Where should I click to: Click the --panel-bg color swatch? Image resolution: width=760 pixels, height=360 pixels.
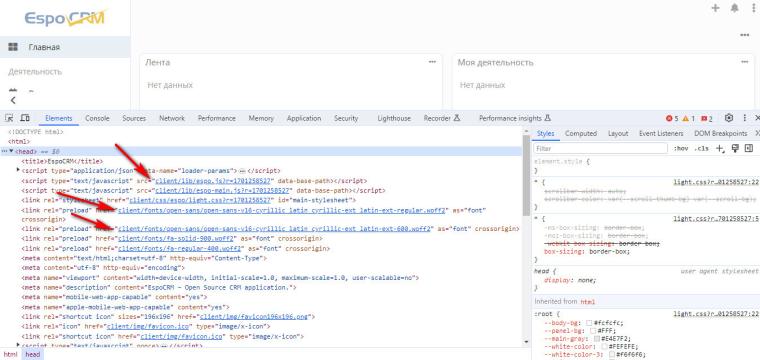coord(594,331)
